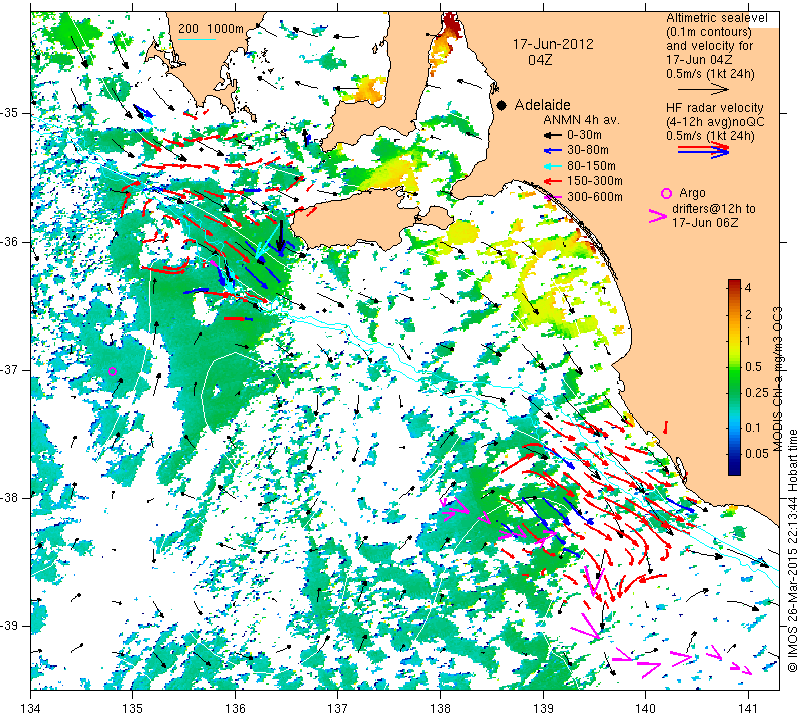Screen dimensions: 800x720
Task: Click the blue 30-80m legend arrow
Action: 552,151
